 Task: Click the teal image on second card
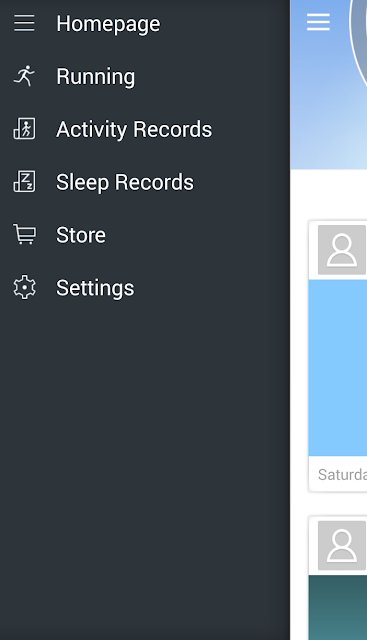coord(338,607)
